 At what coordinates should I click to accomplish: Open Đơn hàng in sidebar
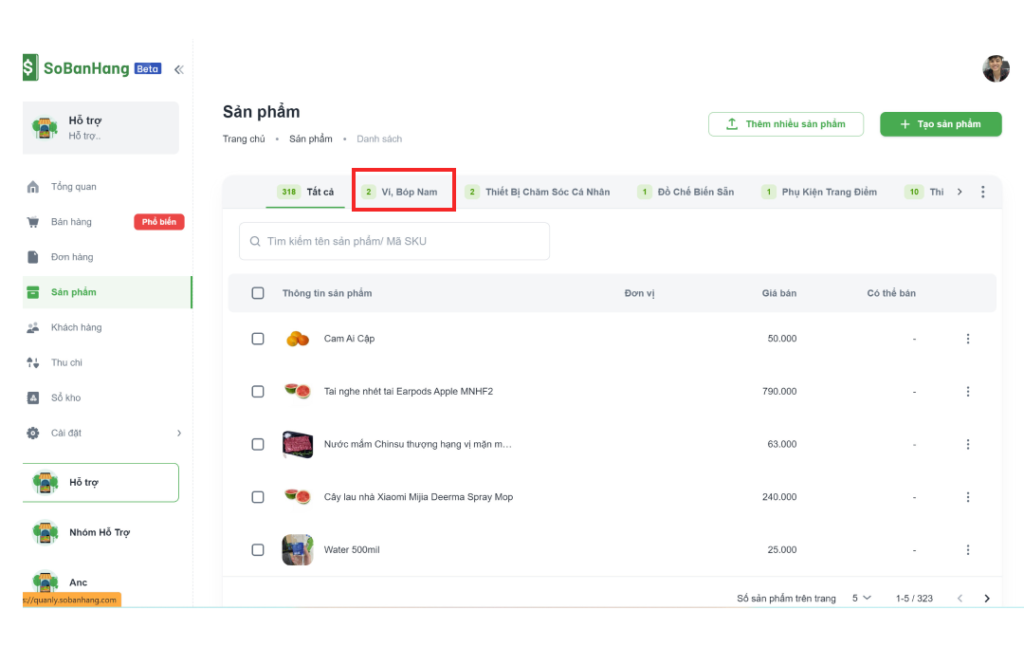71,257
